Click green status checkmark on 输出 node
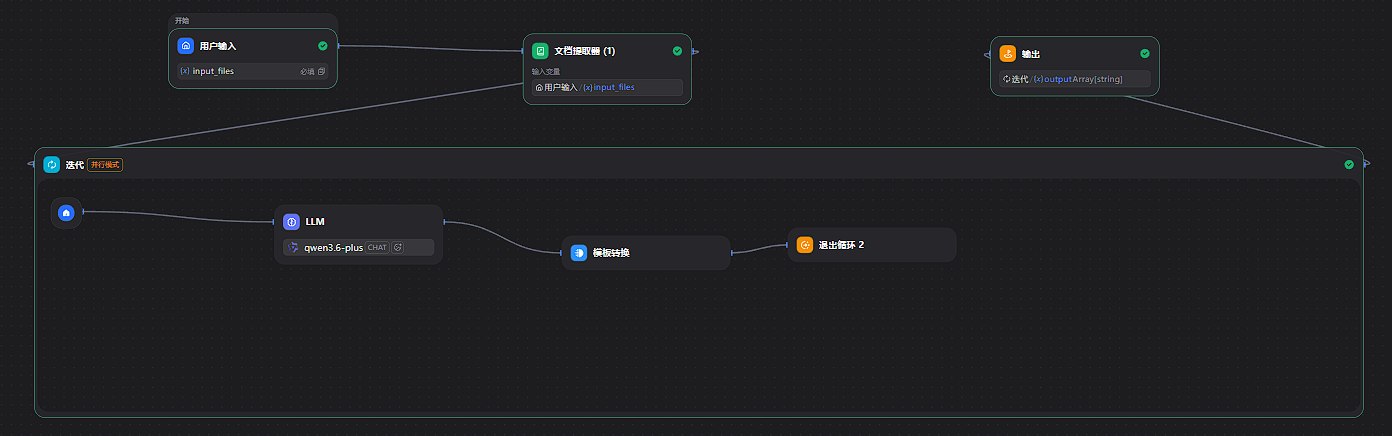Viewport: 1392px width, 436px height. [x=1144, y=54]
